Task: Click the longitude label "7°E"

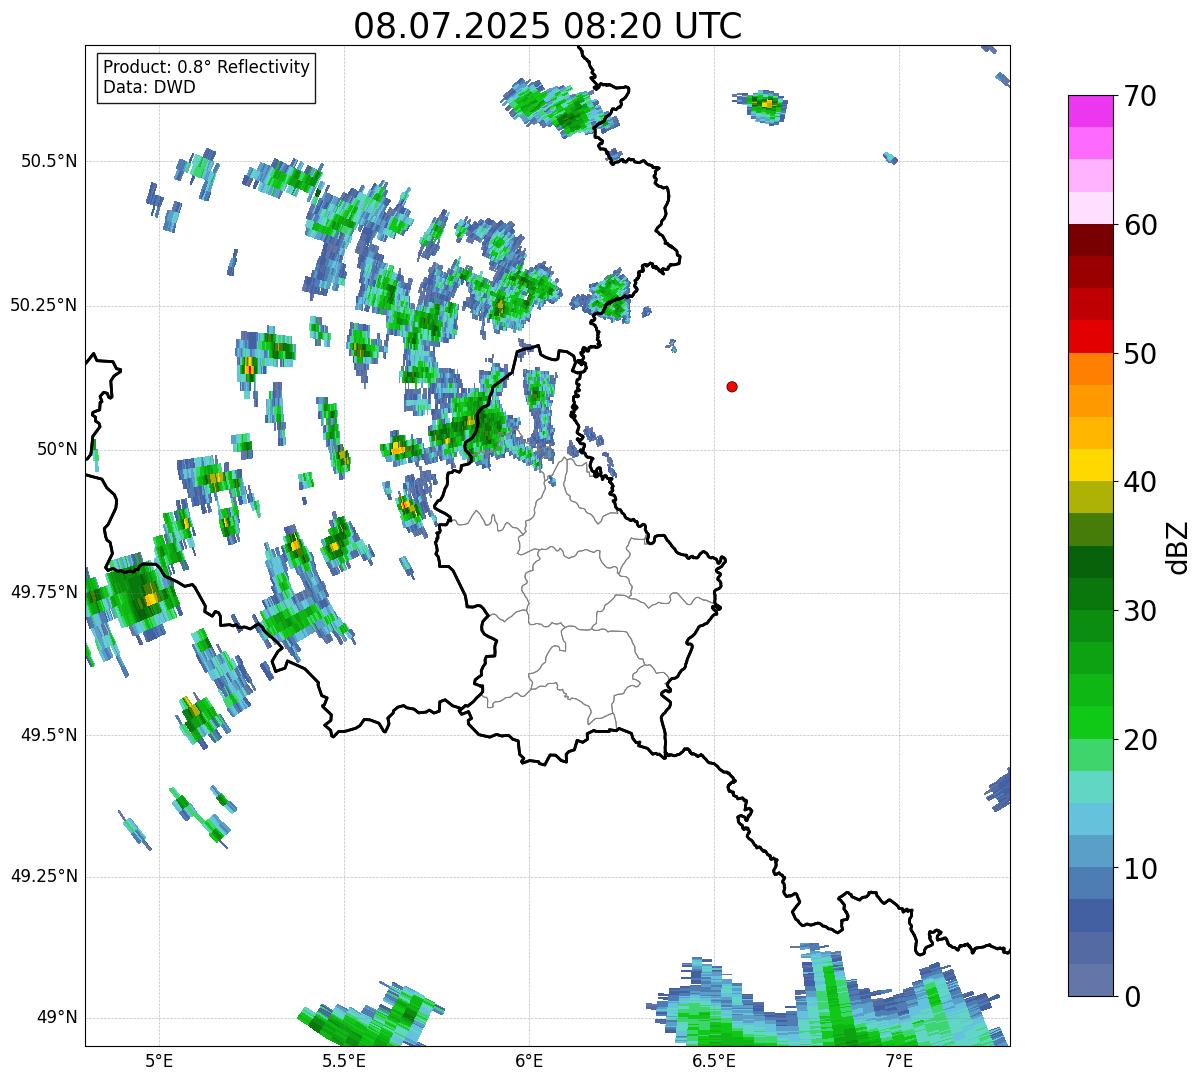Action: point(899,1060)
